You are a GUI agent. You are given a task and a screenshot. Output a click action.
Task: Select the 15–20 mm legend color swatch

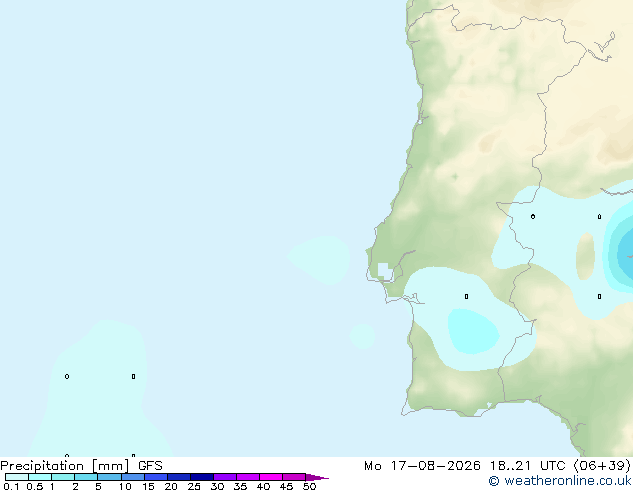pos(156,477)
